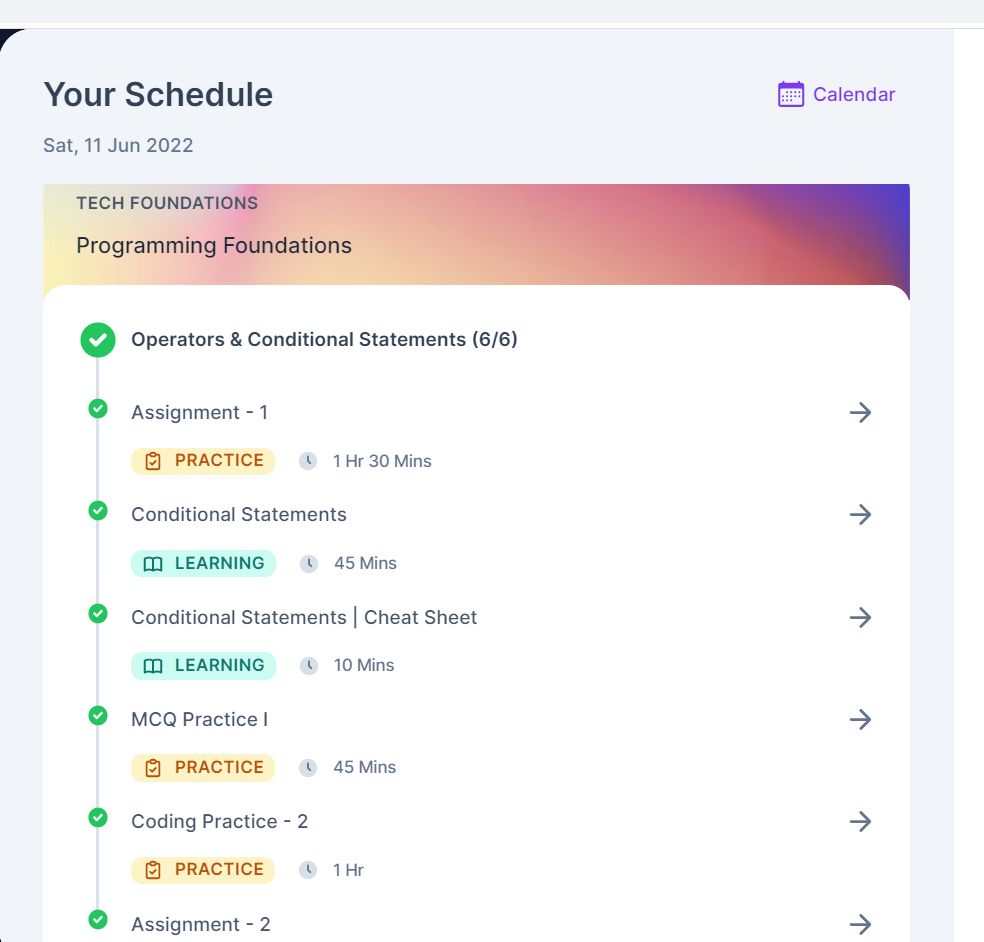This screenshot has width=984, height=942.
Task: Open the Calendar icon at top right
Action: click(x=791, y=94)
